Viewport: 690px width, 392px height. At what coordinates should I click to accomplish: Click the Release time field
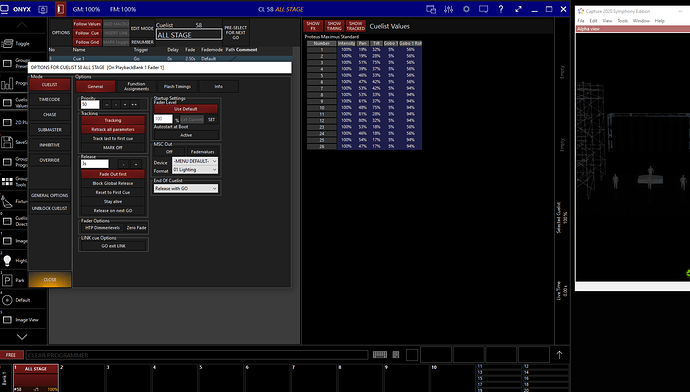(x=95, y=164)
